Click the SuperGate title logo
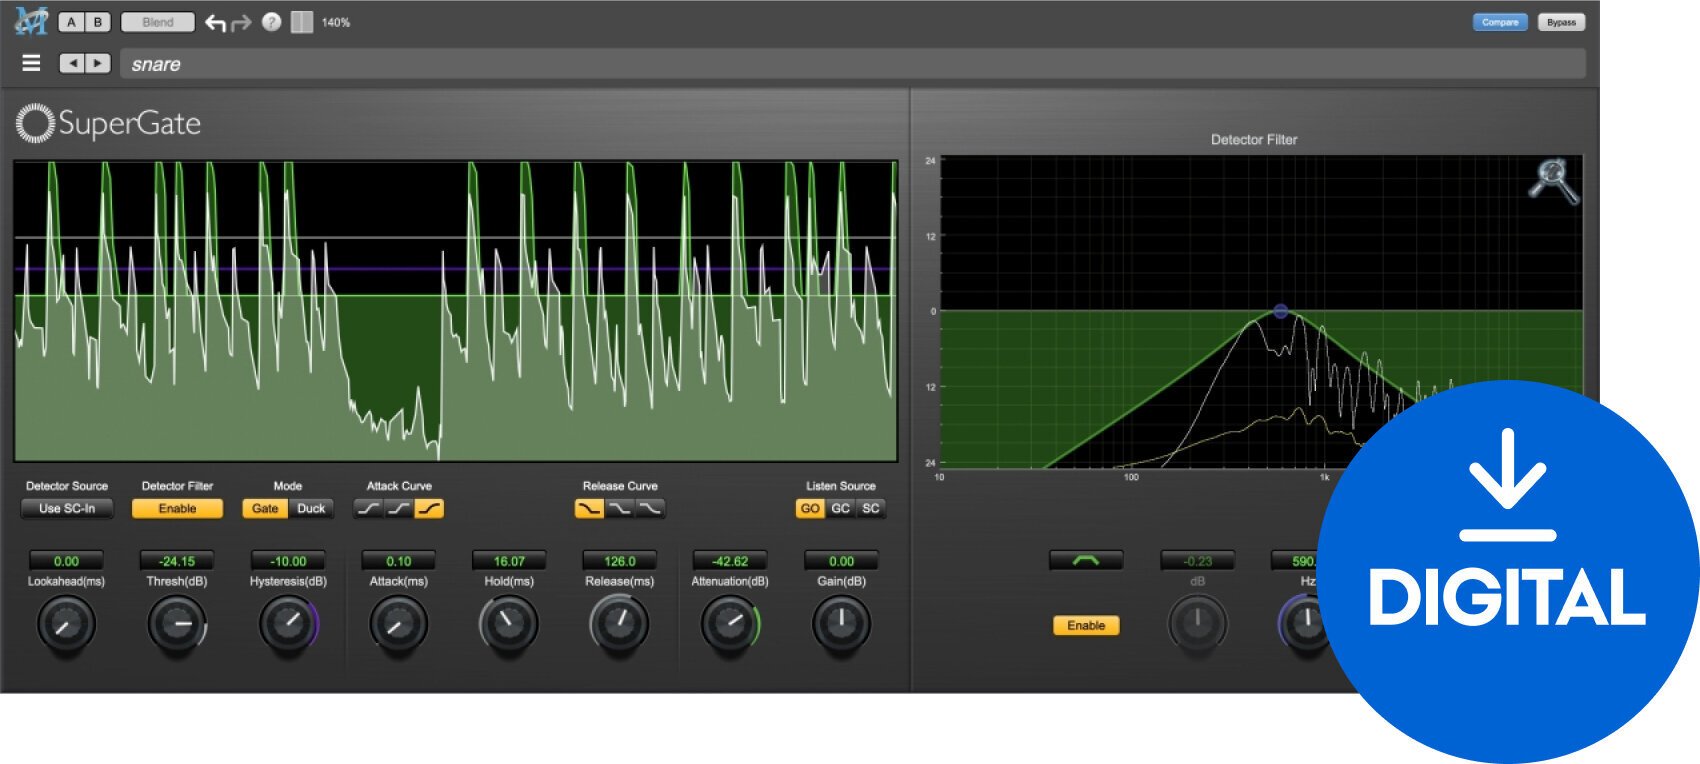The width and height of the screenshot is (1700, 764). point(109,123)
